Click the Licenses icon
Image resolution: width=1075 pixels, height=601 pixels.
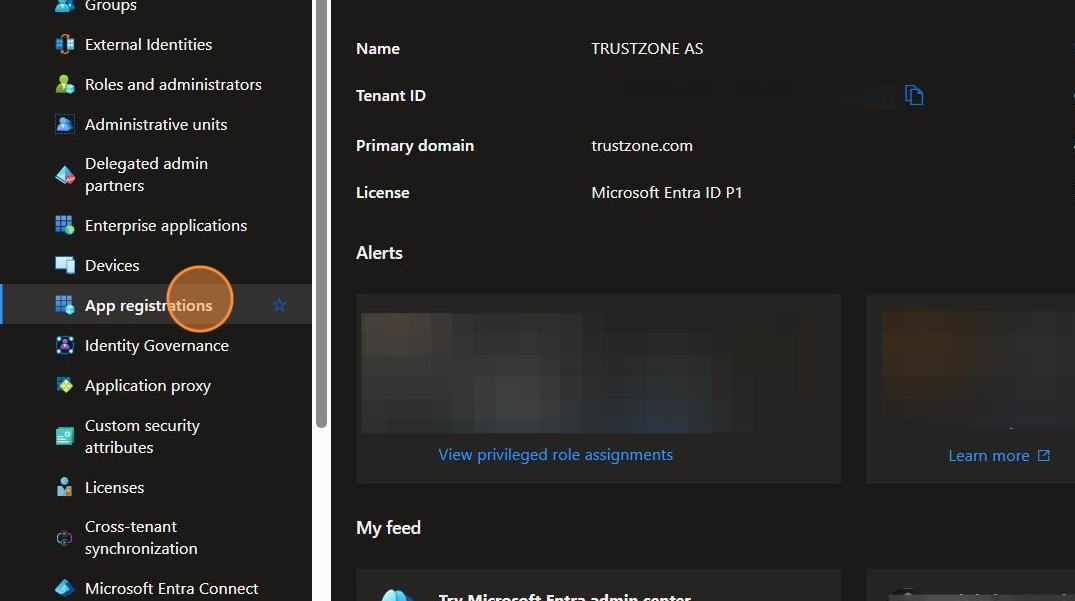64,487
